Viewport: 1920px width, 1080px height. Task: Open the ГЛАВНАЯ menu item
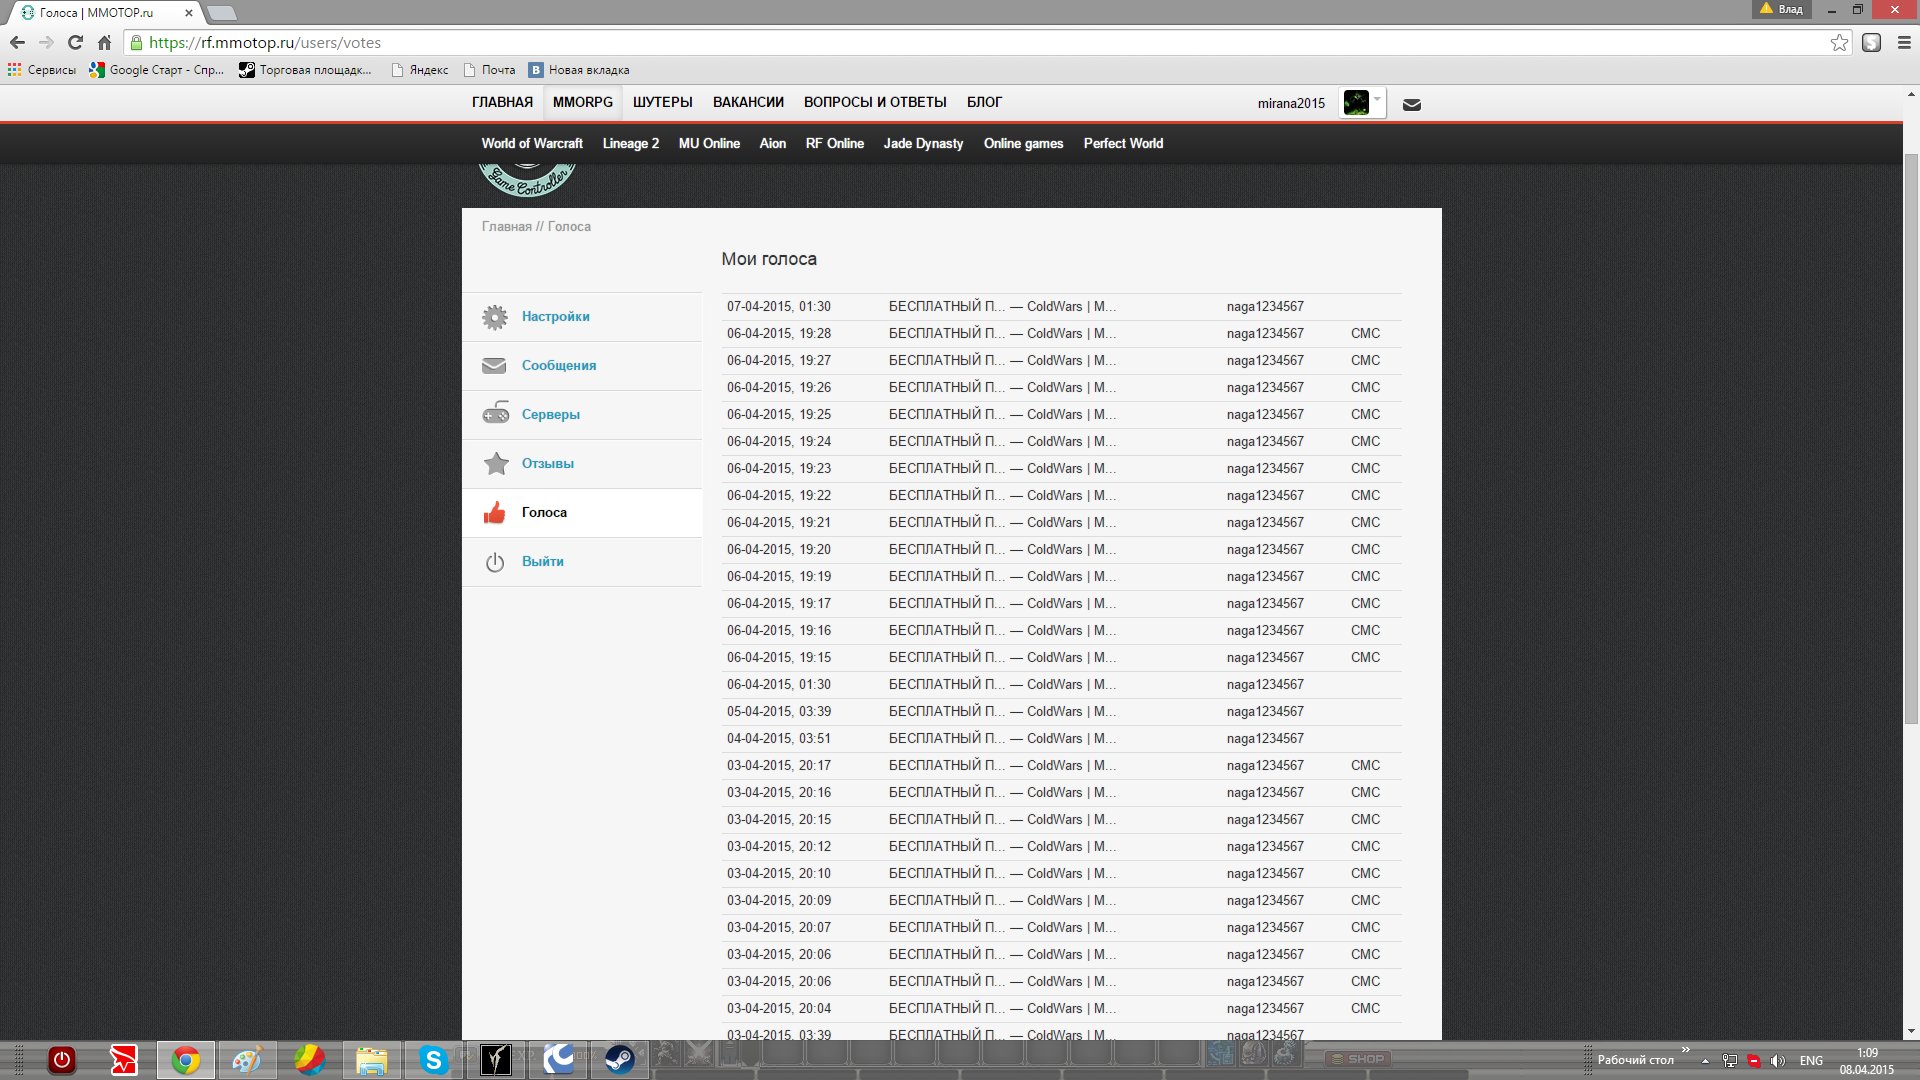click(502, 102)
